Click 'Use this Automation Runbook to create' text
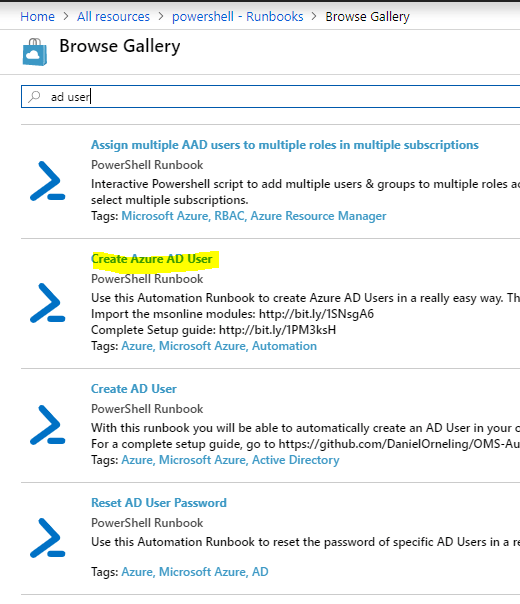This screenshot has width=520, height=604. 305,298
